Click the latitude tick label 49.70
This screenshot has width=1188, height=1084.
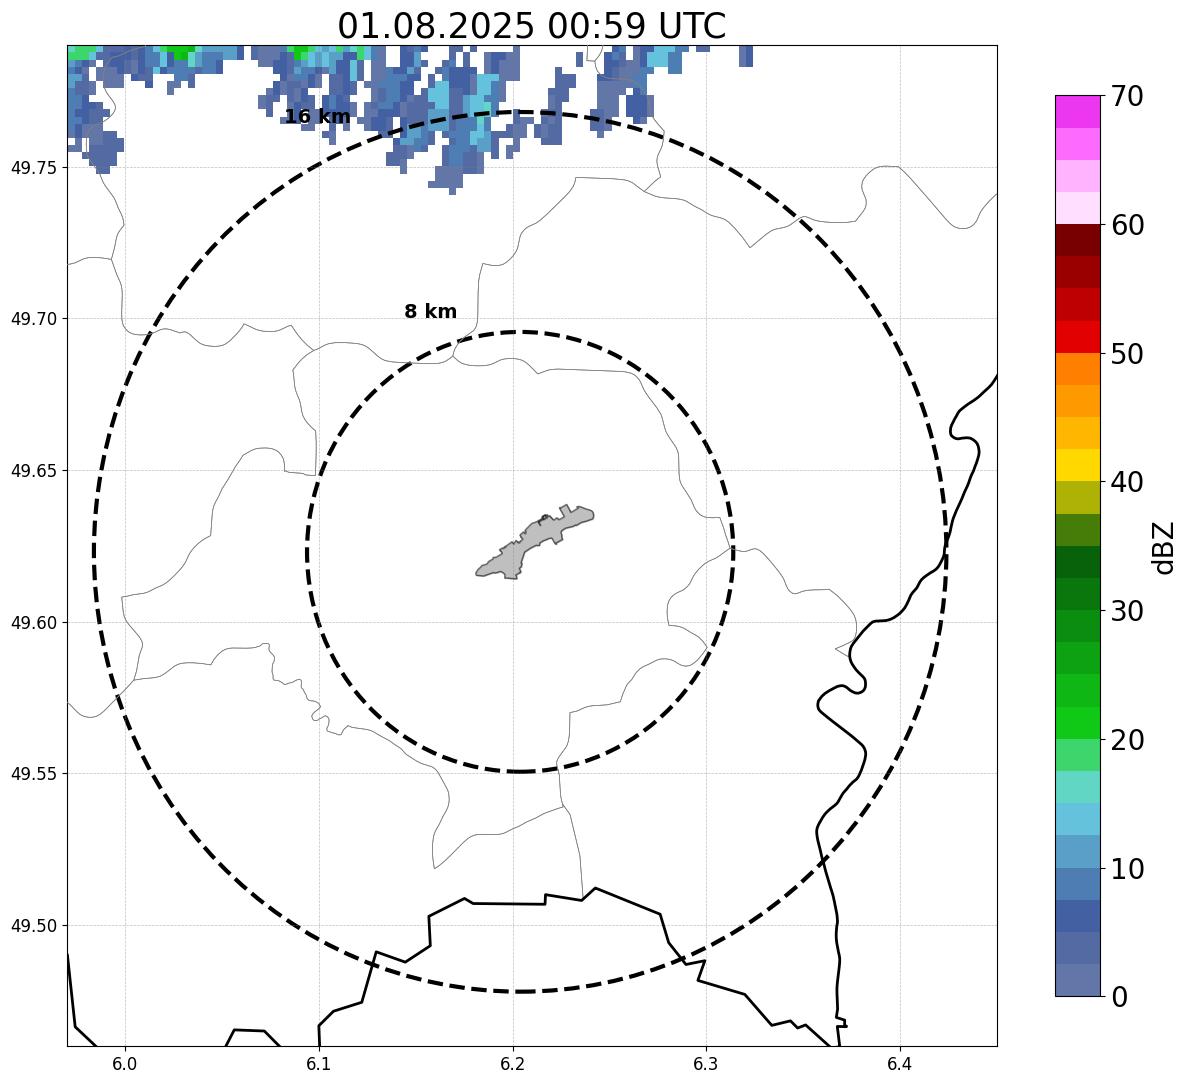[x=34, y=319]
